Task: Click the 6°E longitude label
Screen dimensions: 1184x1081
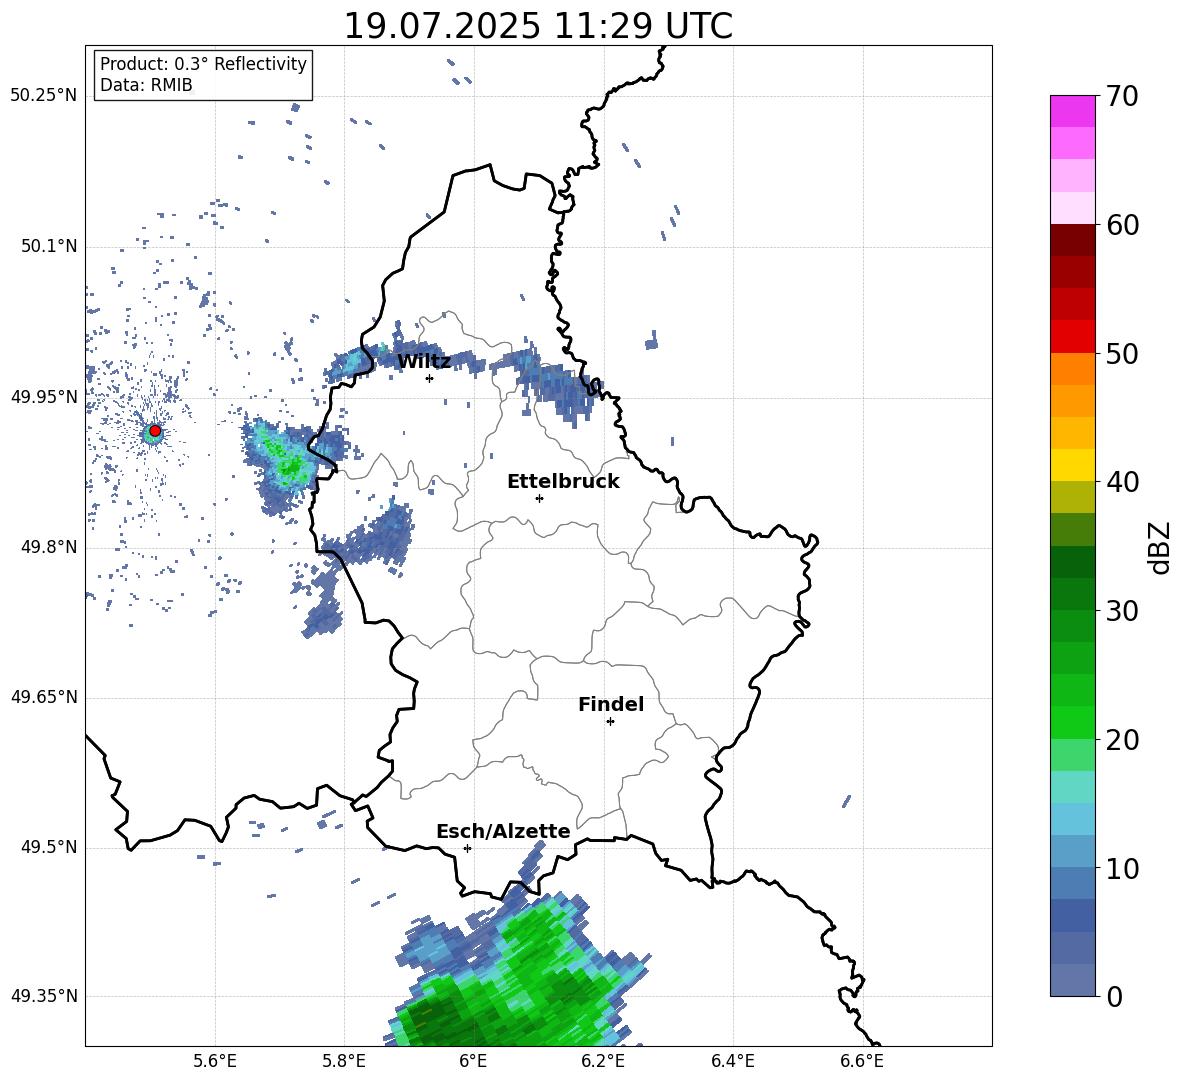Action: [x=473, y=1061]
